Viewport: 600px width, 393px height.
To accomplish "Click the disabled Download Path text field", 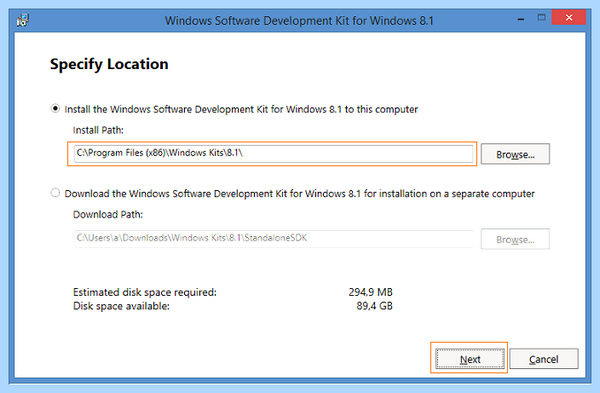I will point(273,238).
